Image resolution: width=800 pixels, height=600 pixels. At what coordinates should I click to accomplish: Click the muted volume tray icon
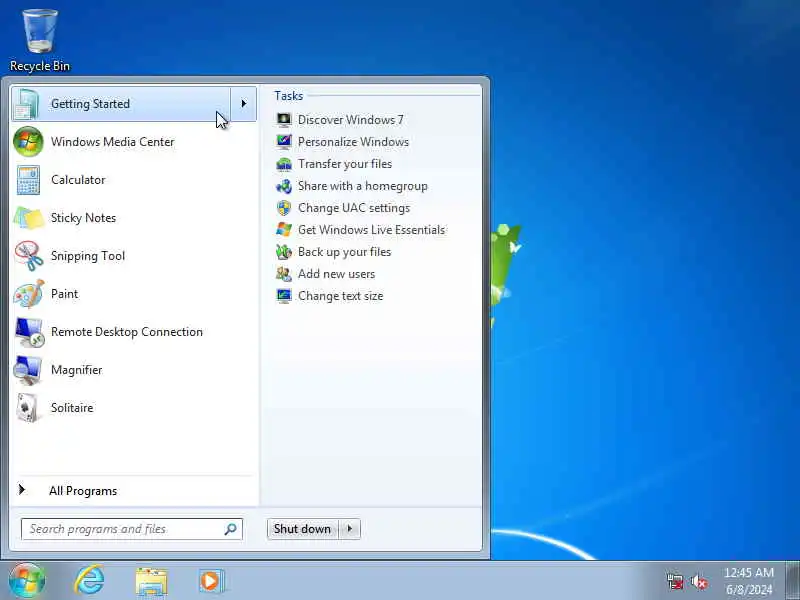point(699,581)
